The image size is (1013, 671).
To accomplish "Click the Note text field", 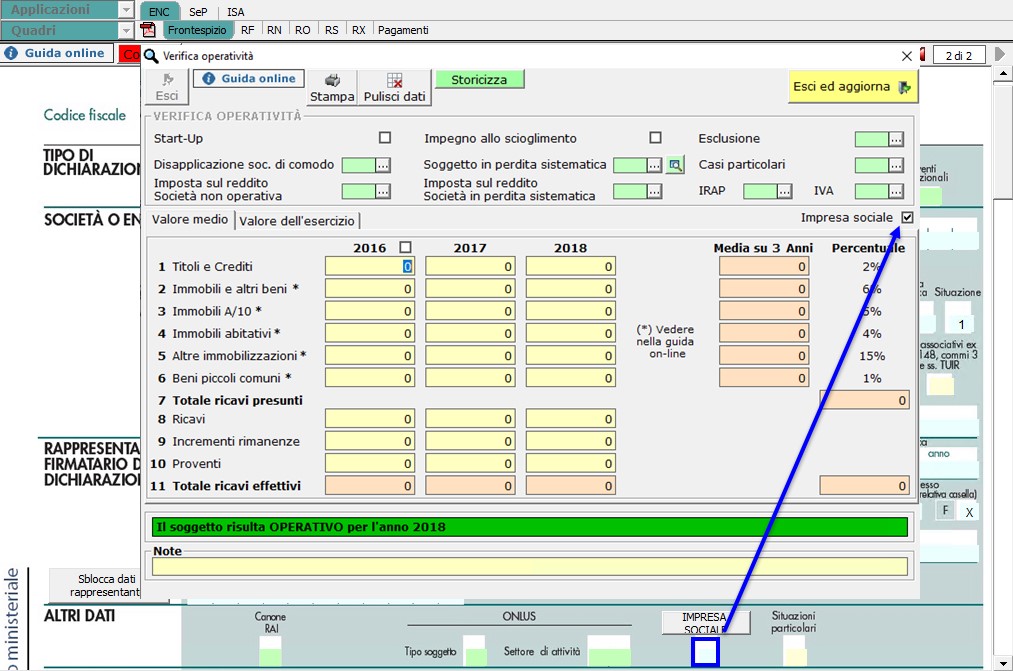I will pos(530,567).
